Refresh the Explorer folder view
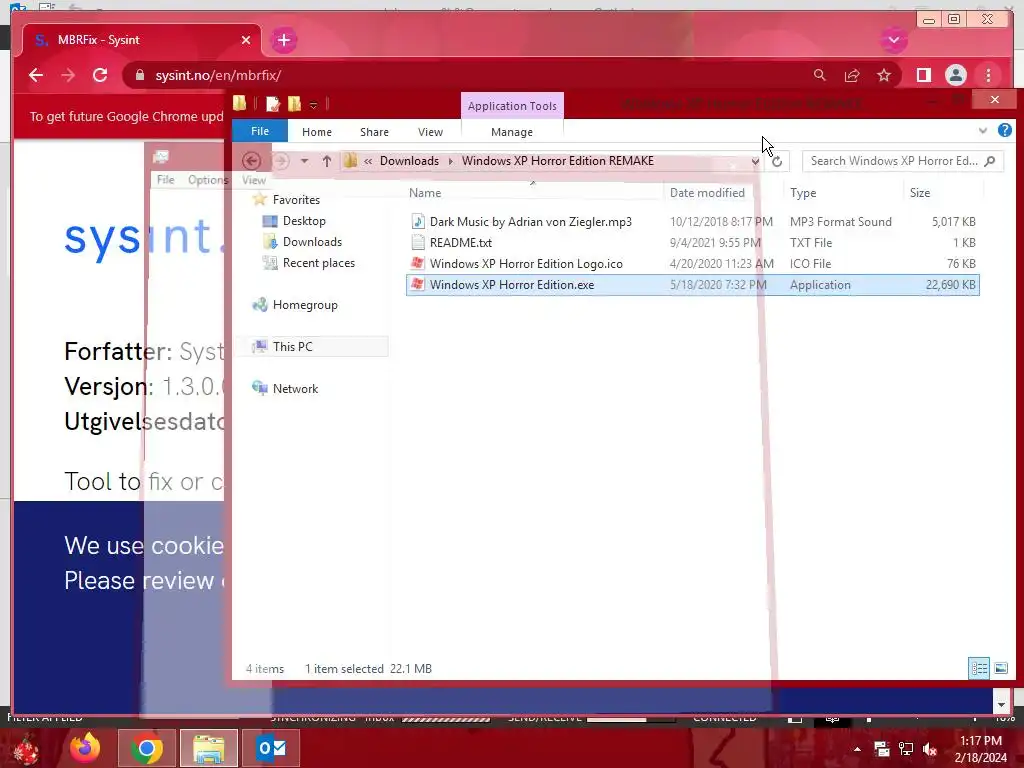 coord(776,161)
